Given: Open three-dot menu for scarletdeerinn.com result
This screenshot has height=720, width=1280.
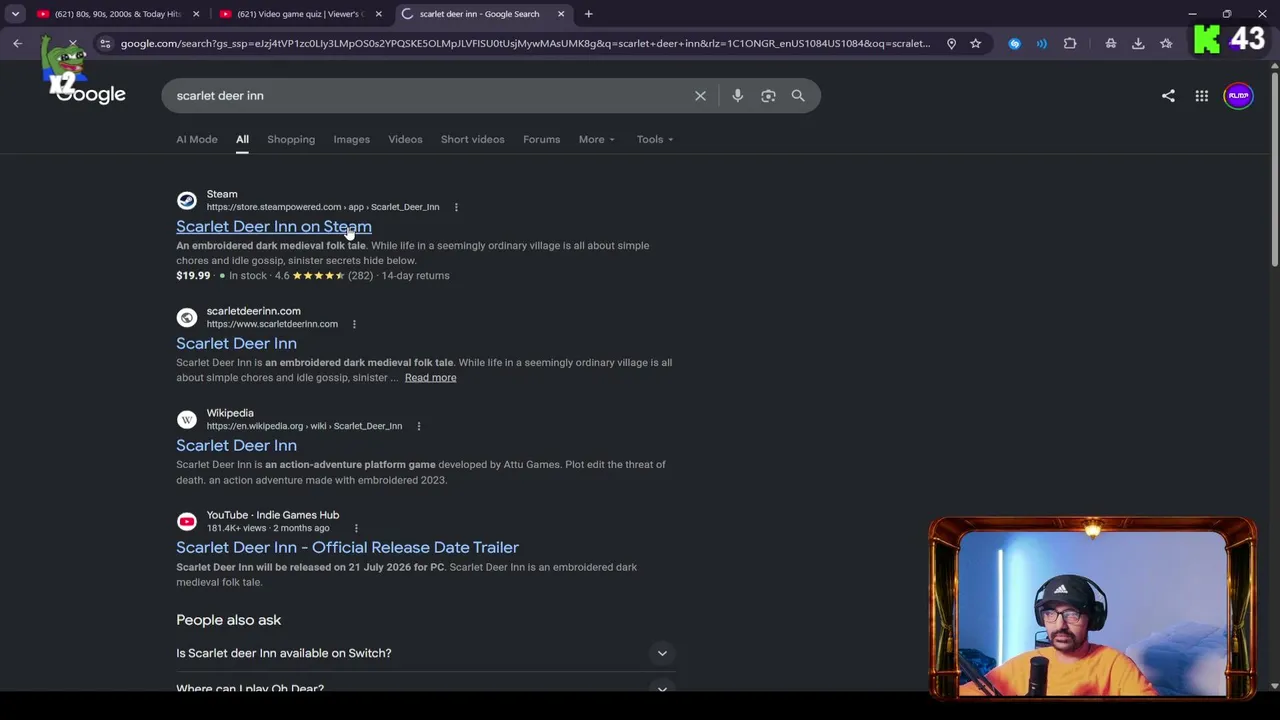Looking at the screenshot, I should pos(354,324).
